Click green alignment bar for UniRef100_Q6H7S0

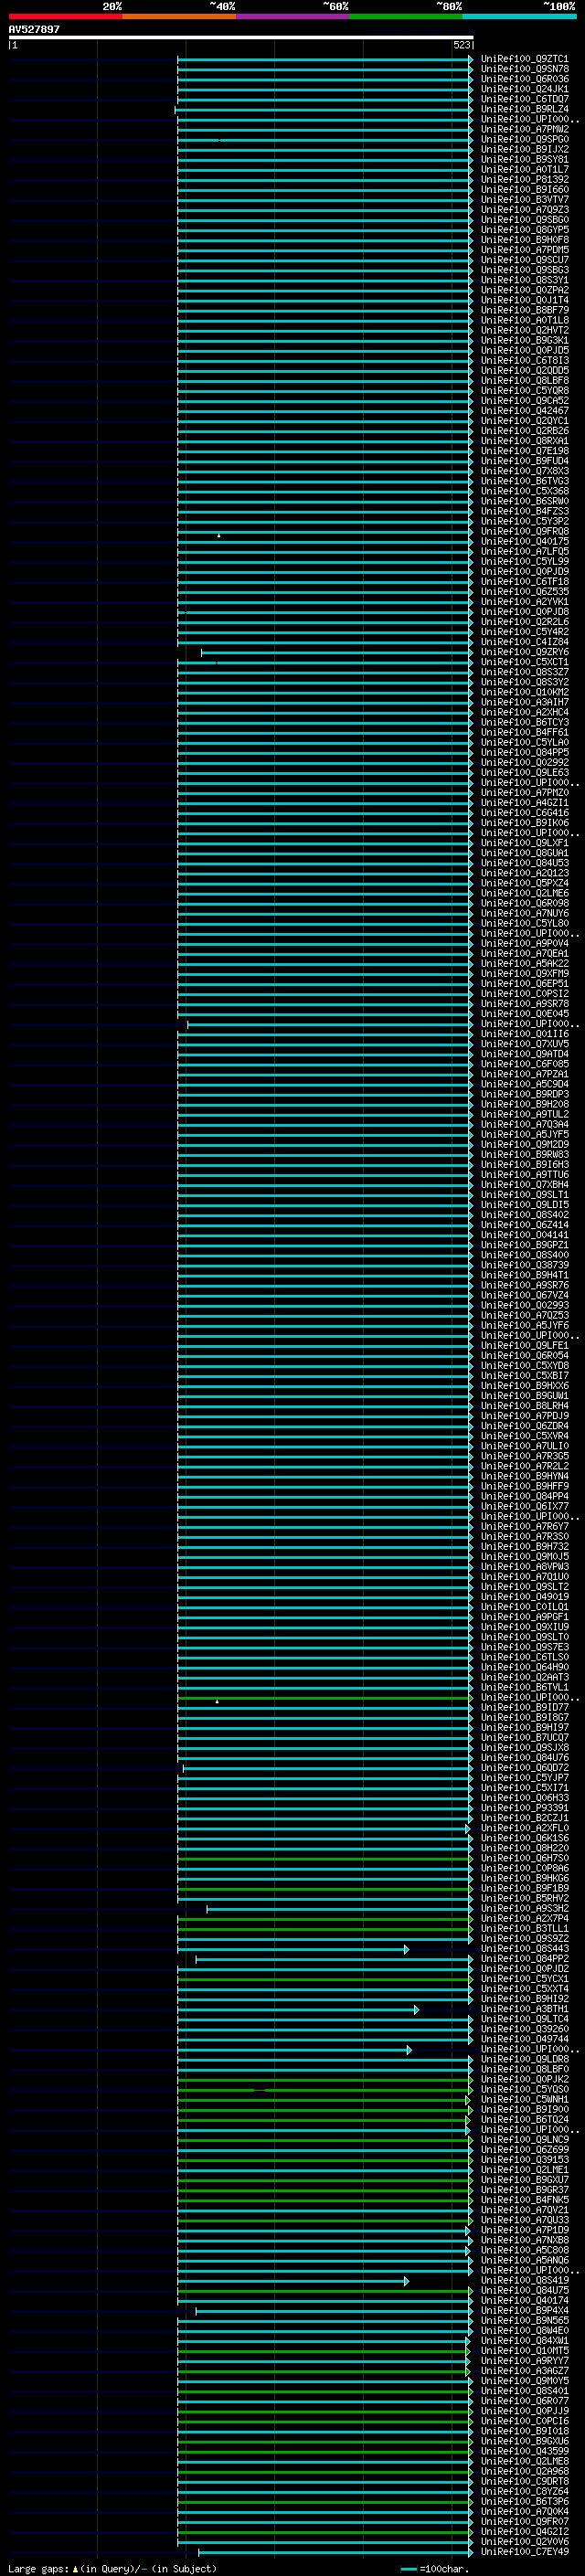325,1859
